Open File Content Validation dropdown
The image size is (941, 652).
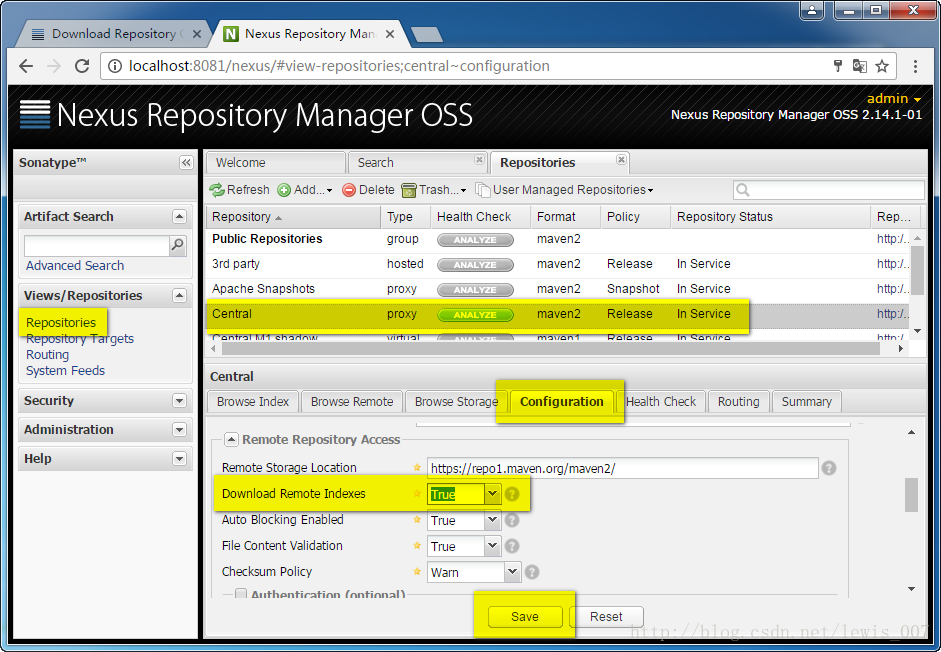tap(492, 546)
